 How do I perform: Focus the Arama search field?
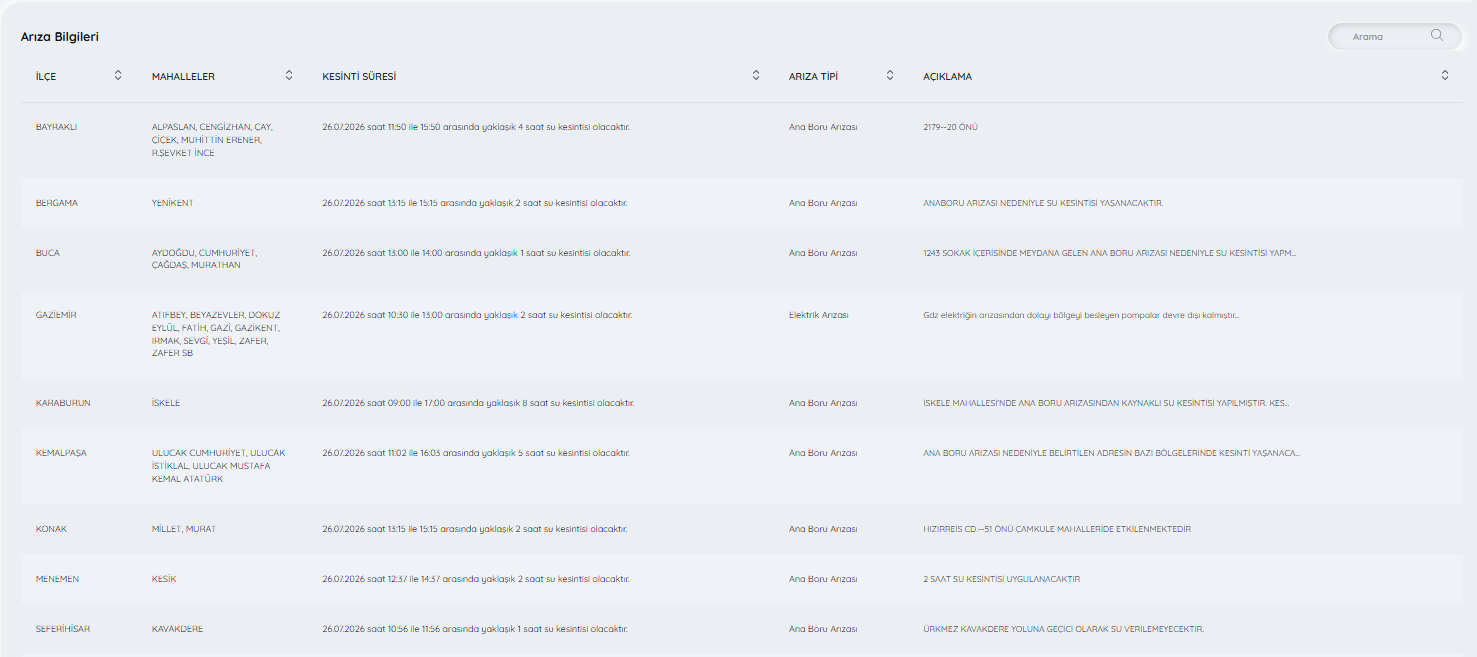(x=1395, y=37)
